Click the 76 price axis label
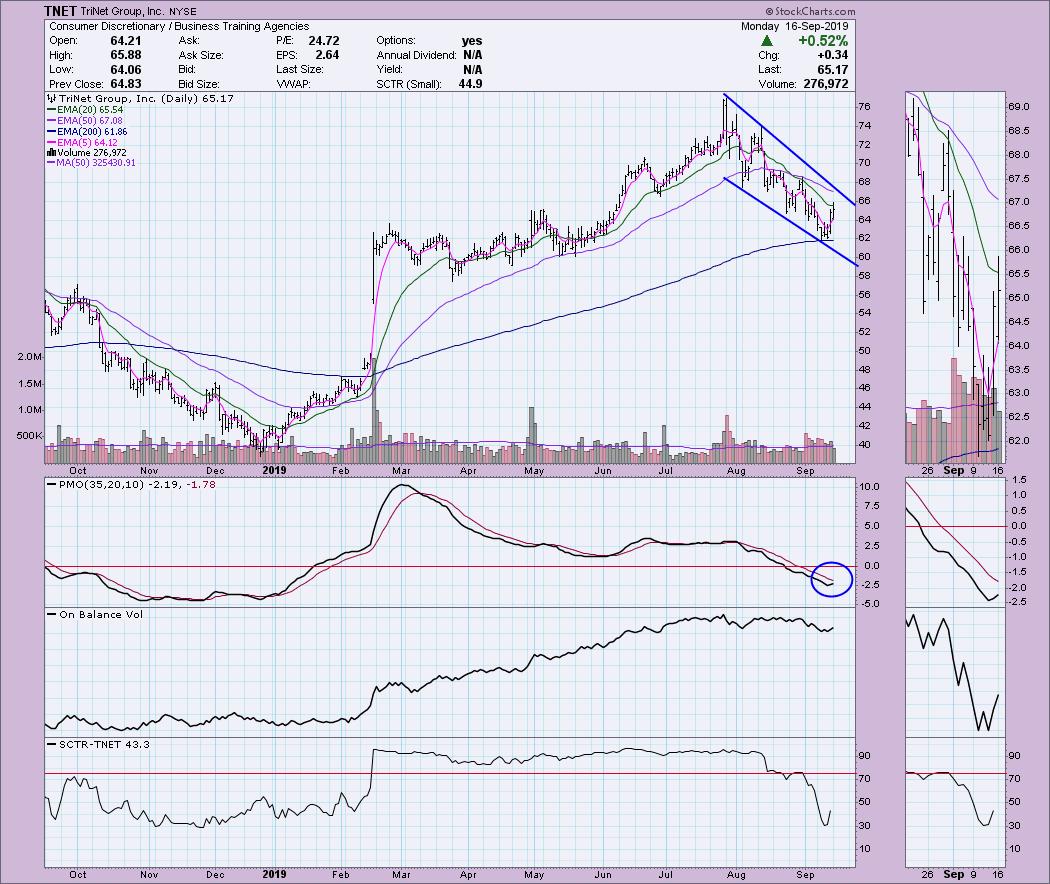This screenshot has height=884, width=1050. click(x=864, y=106)
